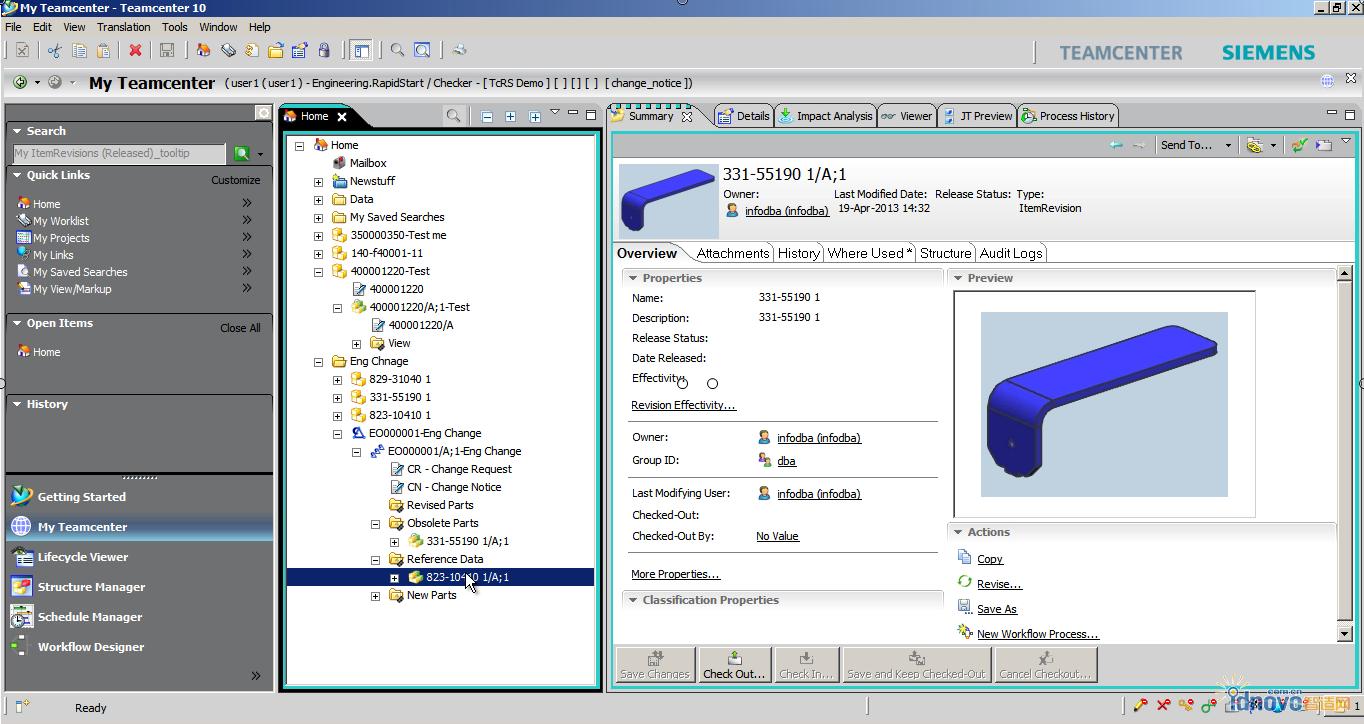Click the Copy action icon under Actions
Image resolution: width=1364 pixels, height=724 pixels.
pyautogui.click(x=964, y=557)
